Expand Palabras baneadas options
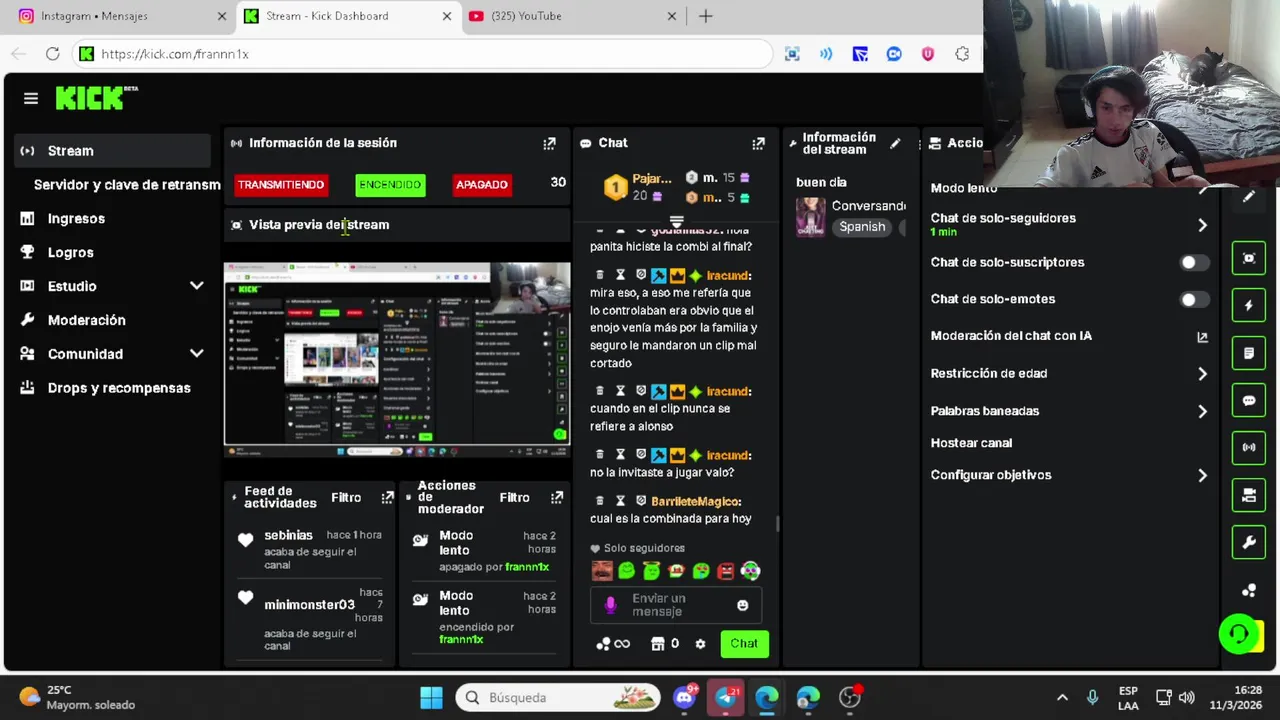Viewport: 1280px width, 720px height. (x=1202, y=411)
